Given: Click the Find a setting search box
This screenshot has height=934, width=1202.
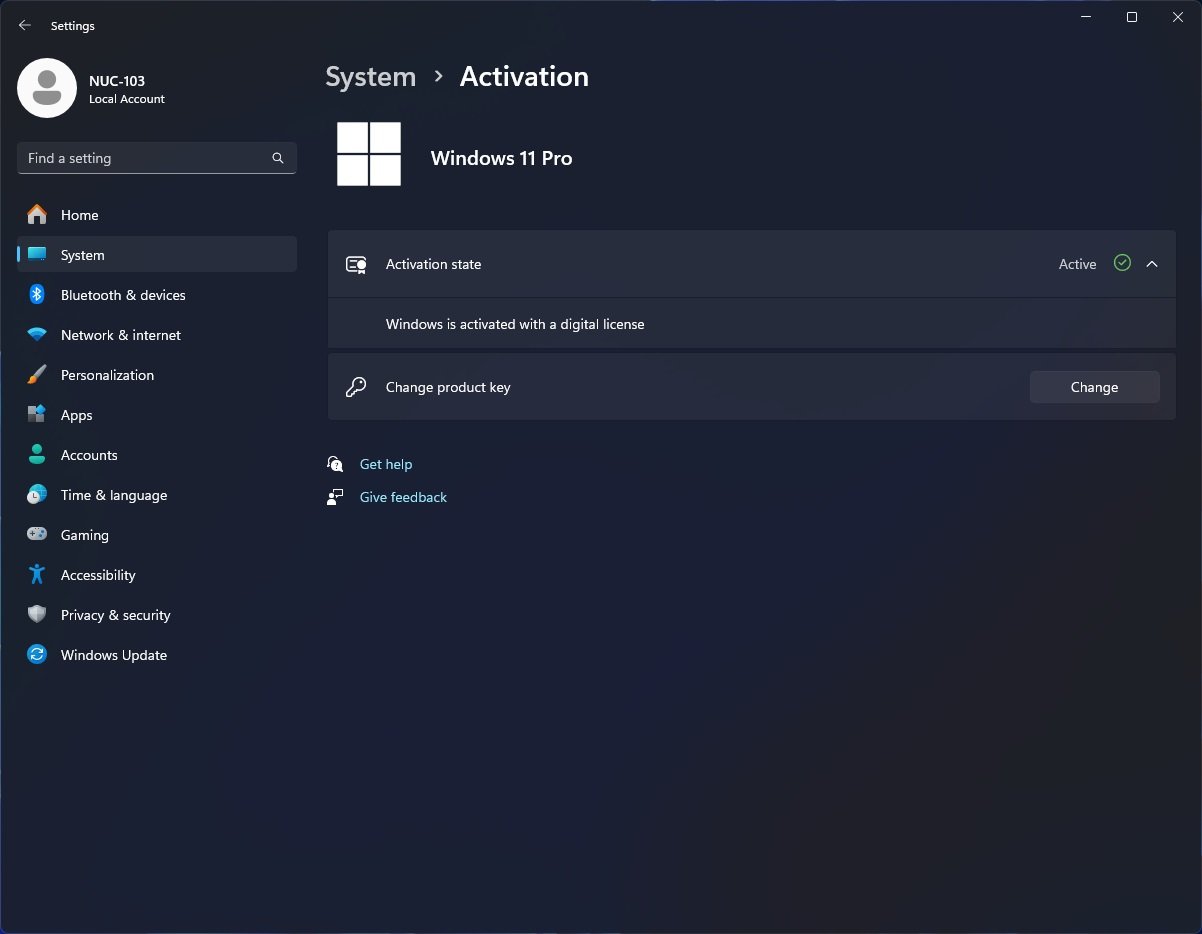Looking at the screenshot, I should [157, 158].
